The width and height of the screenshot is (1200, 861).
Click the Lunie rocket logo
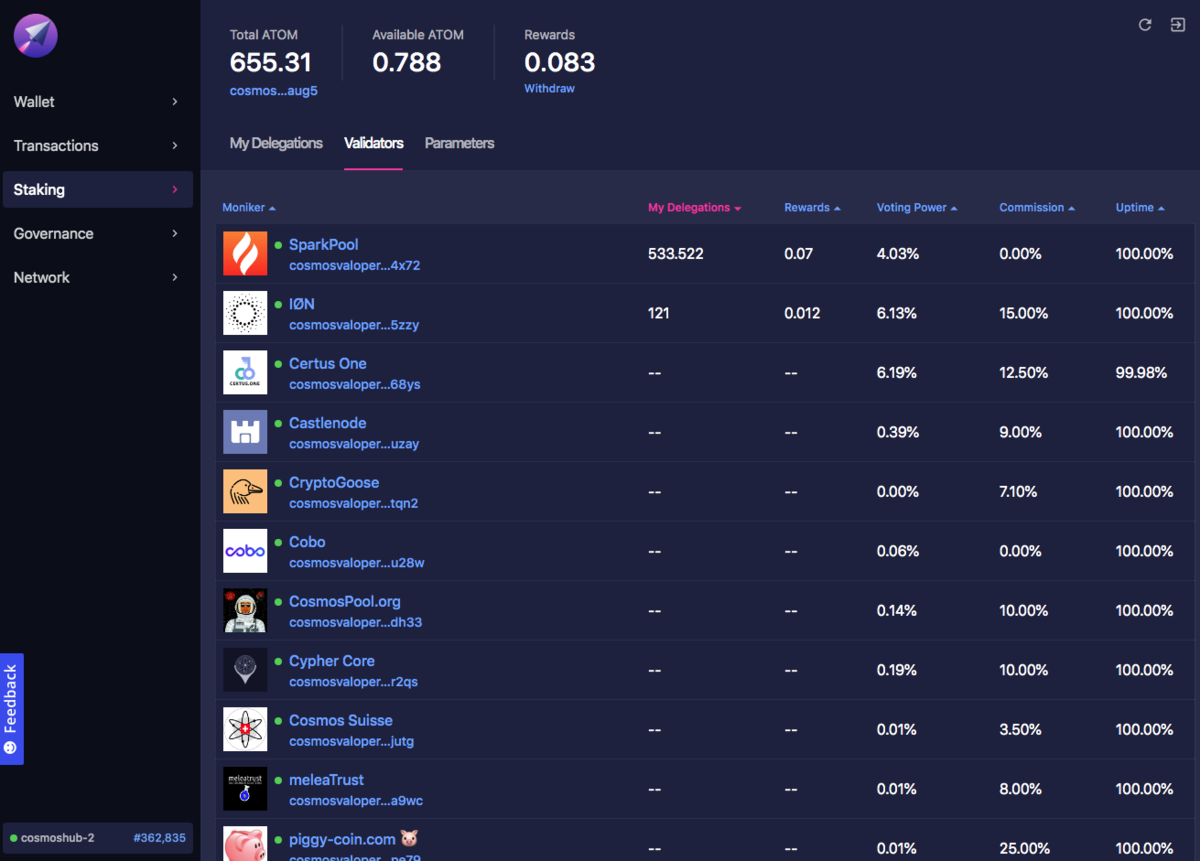pyautogui.click(x=36, y=36)
